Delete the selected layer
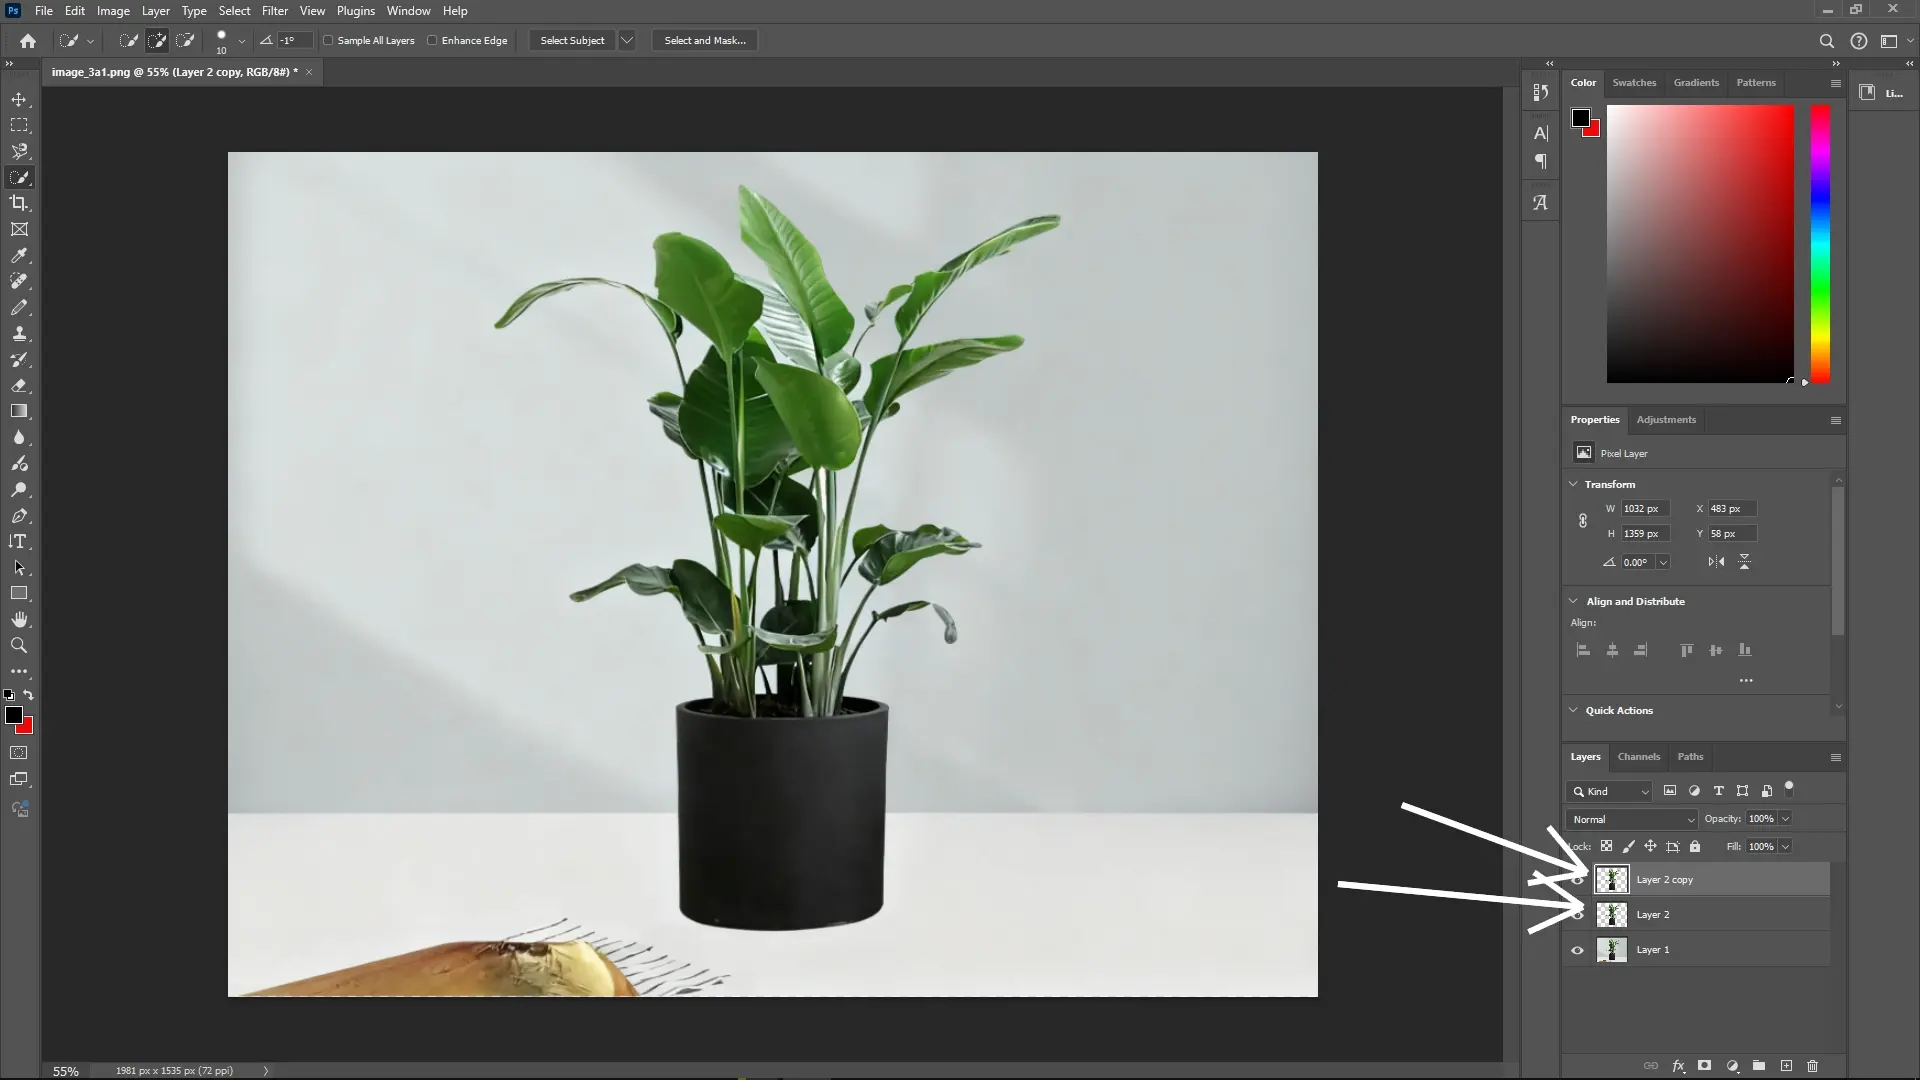 [1812, 1066]
